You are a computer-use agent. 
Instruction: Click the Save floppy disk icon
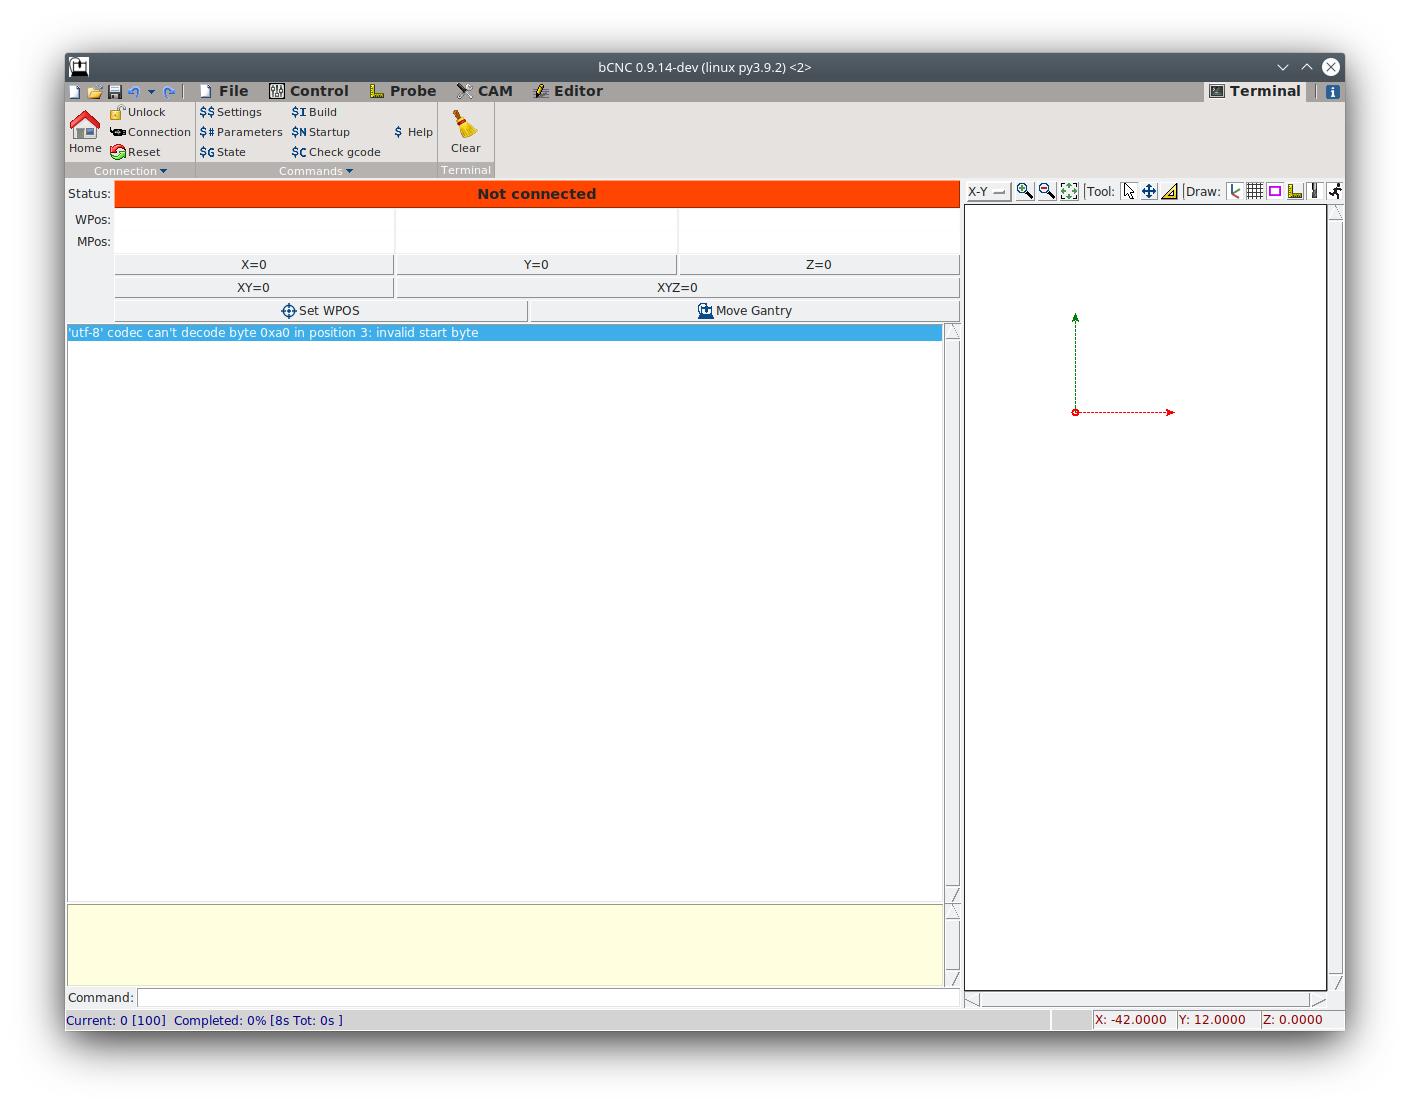click(x=115, y=92)
